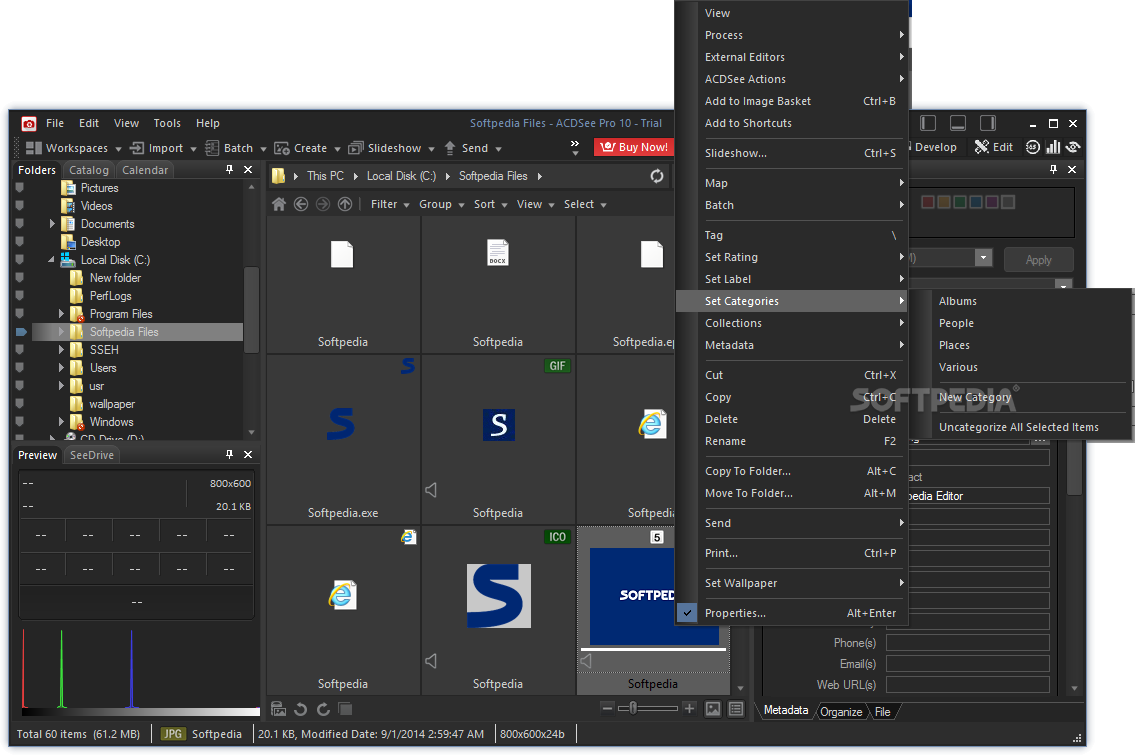
Task: Toggle Easy-Select indicator beside Users folder
Action: pos(20,368)
